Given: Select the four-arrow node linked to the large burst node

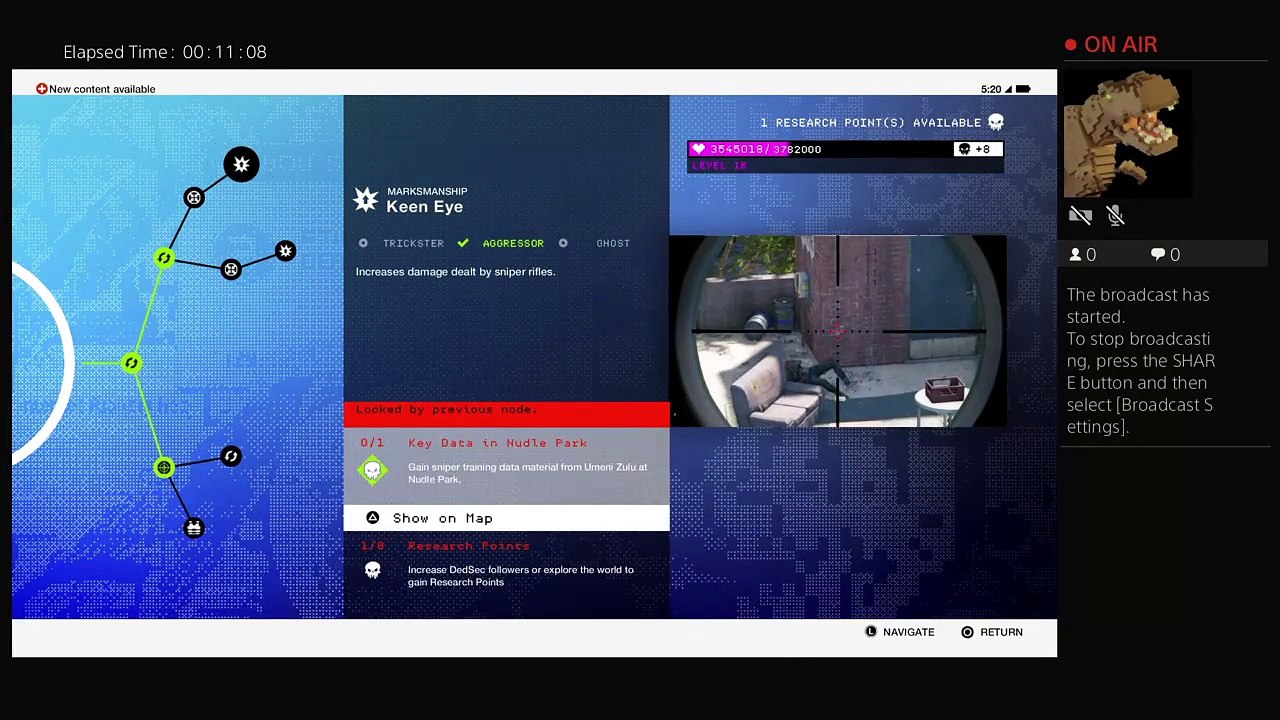Looking at the screenshot, I should 194,197.
